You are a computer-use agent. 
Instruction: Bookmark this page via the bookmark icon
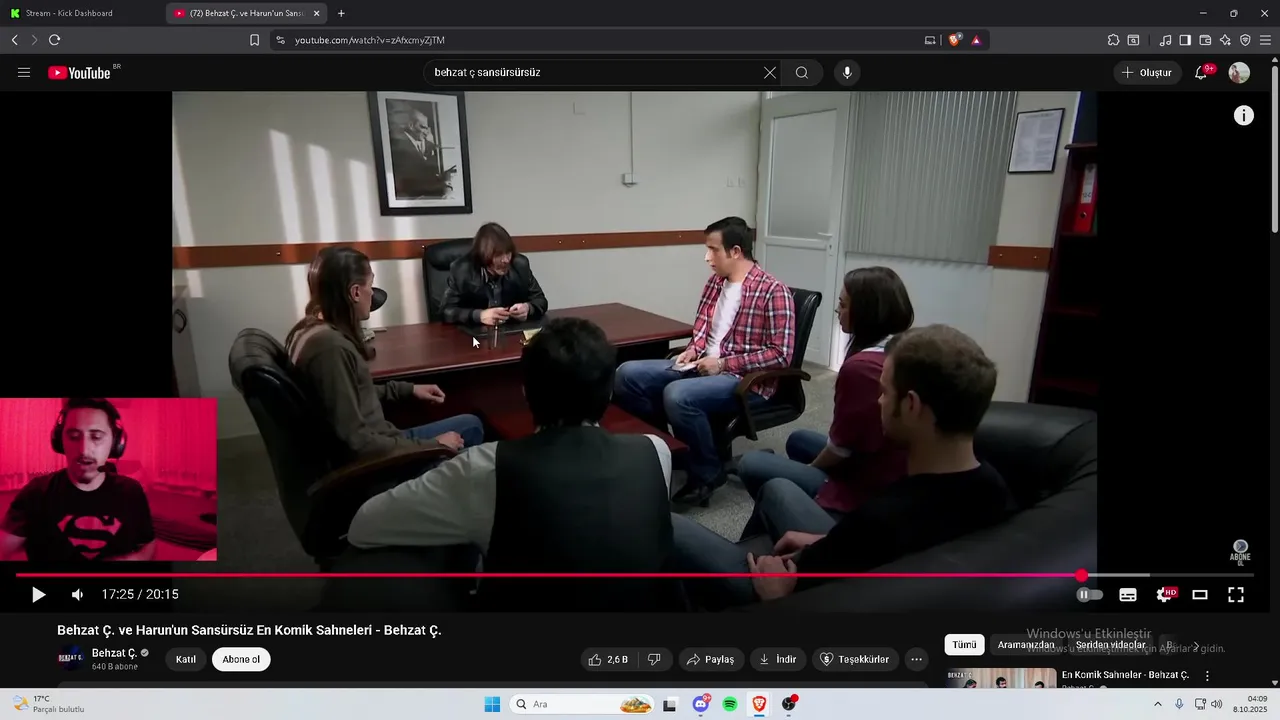[x=254, y=40]
